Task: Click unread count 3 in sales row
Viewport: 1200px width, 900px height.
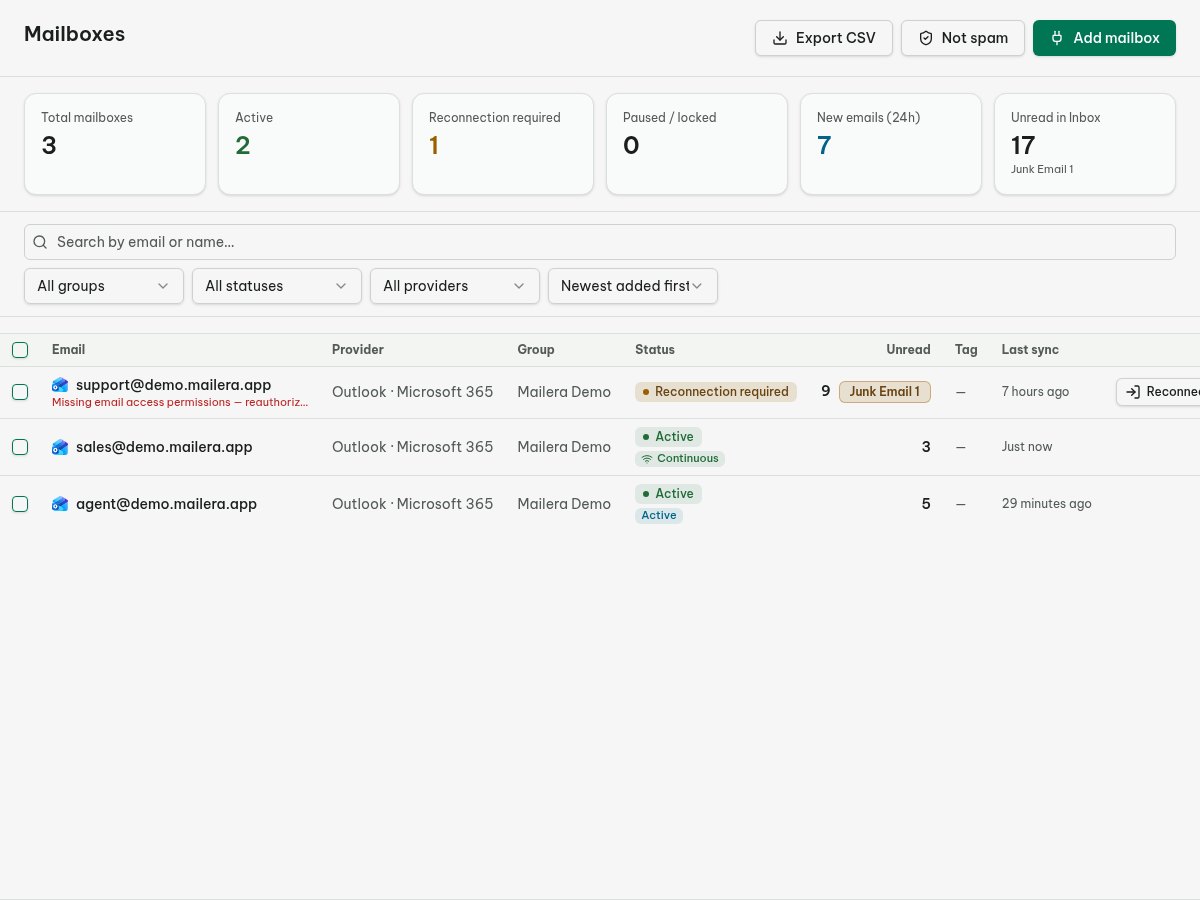Action: 926,447
